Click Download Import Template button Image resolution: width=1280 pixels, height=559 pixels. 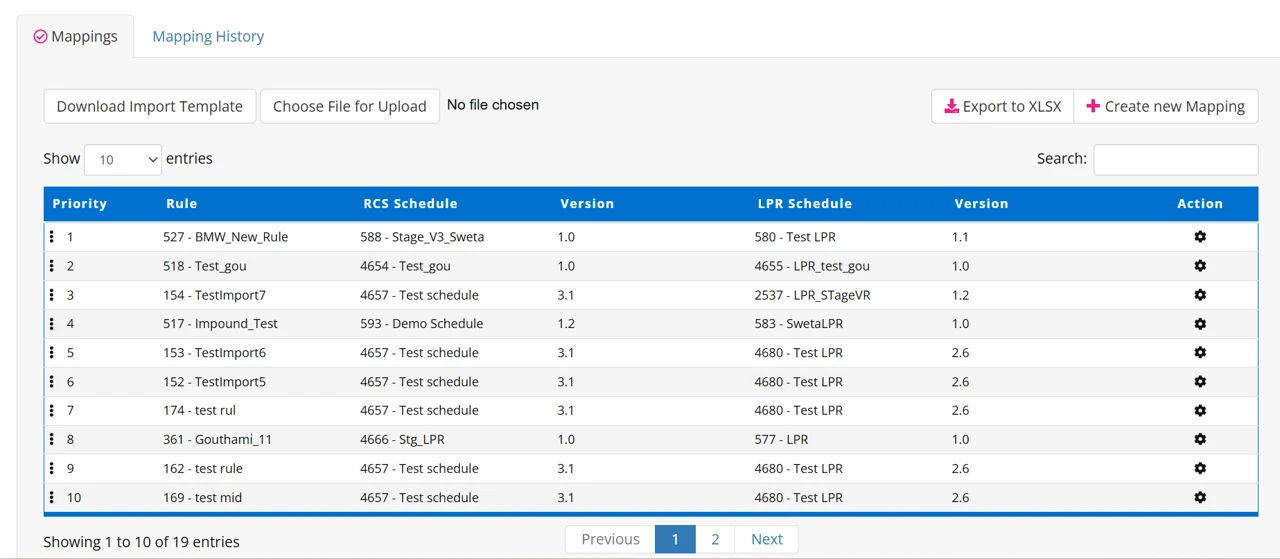click(150, 106)
